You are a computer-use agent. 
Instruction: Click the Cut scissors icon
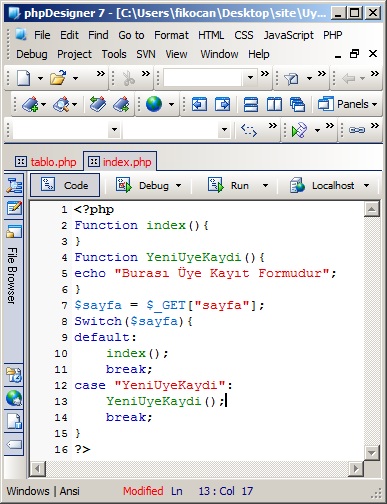128,79
